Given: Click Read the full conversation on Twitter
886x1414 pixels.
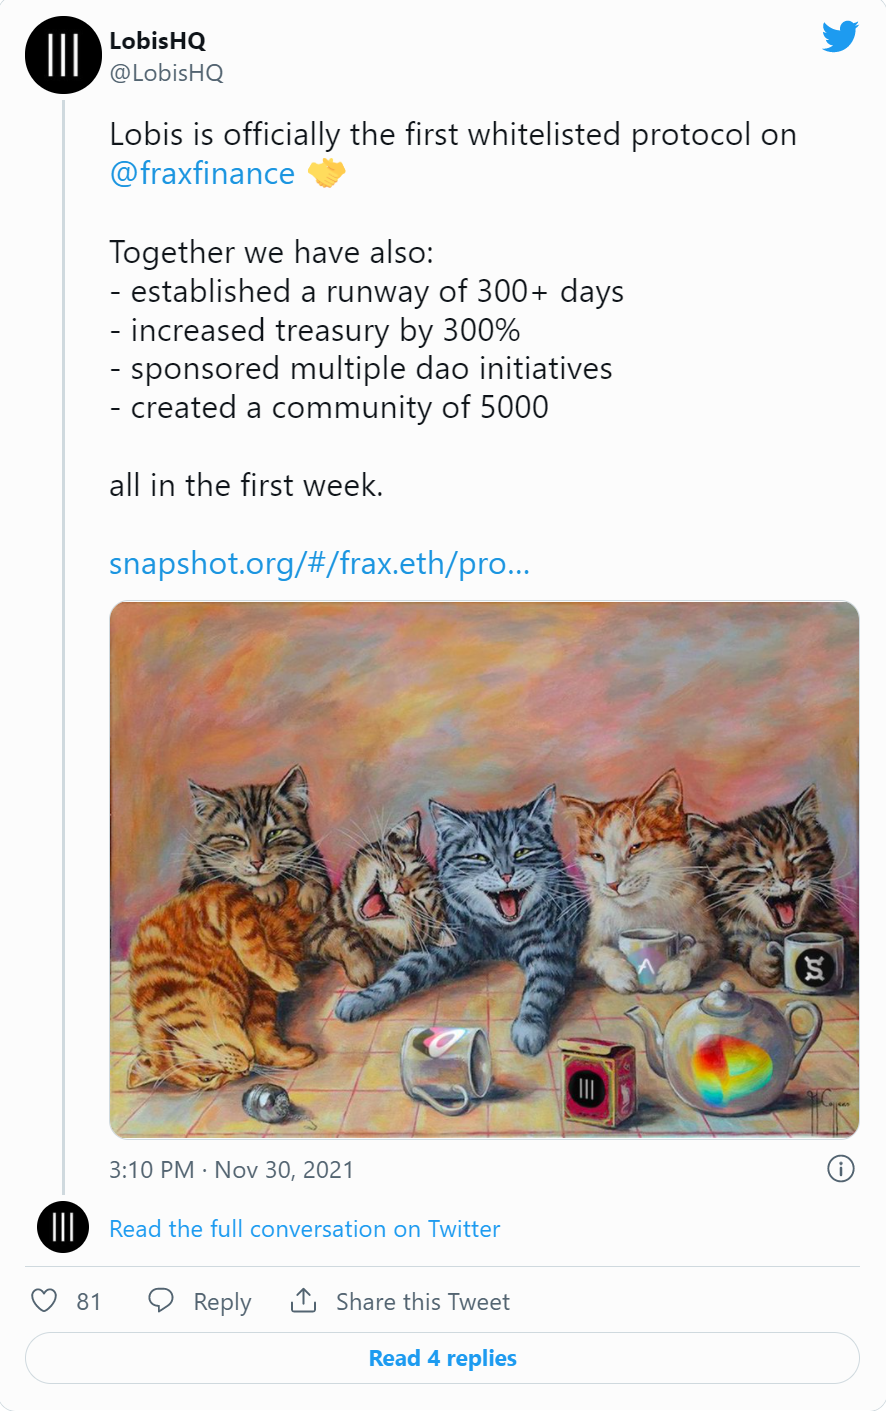Looking at the screenshot, I should (305, 1228).
